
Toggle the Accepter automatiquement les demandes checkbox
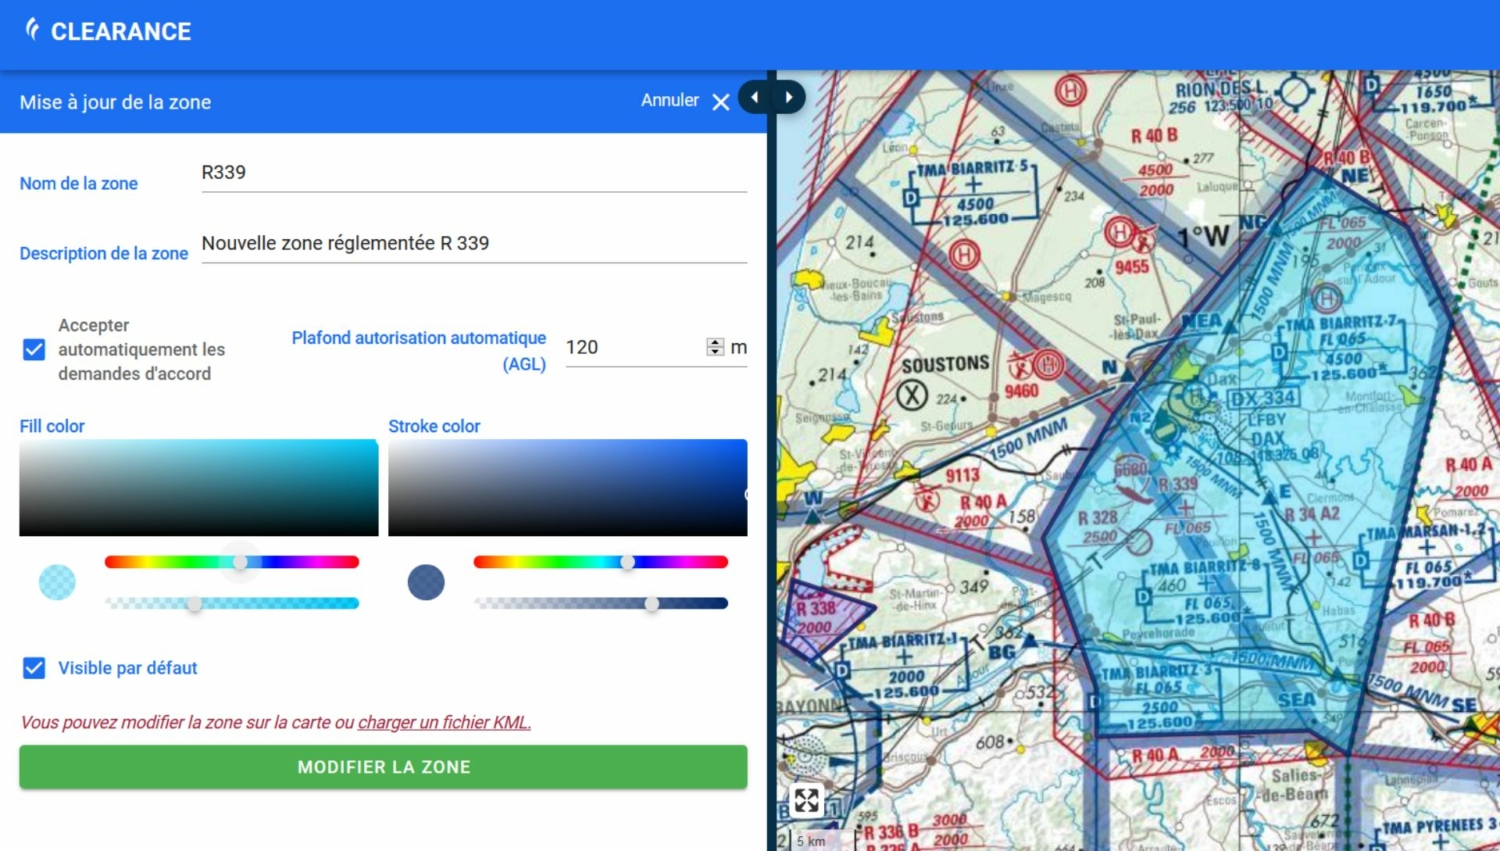[33, 349]
